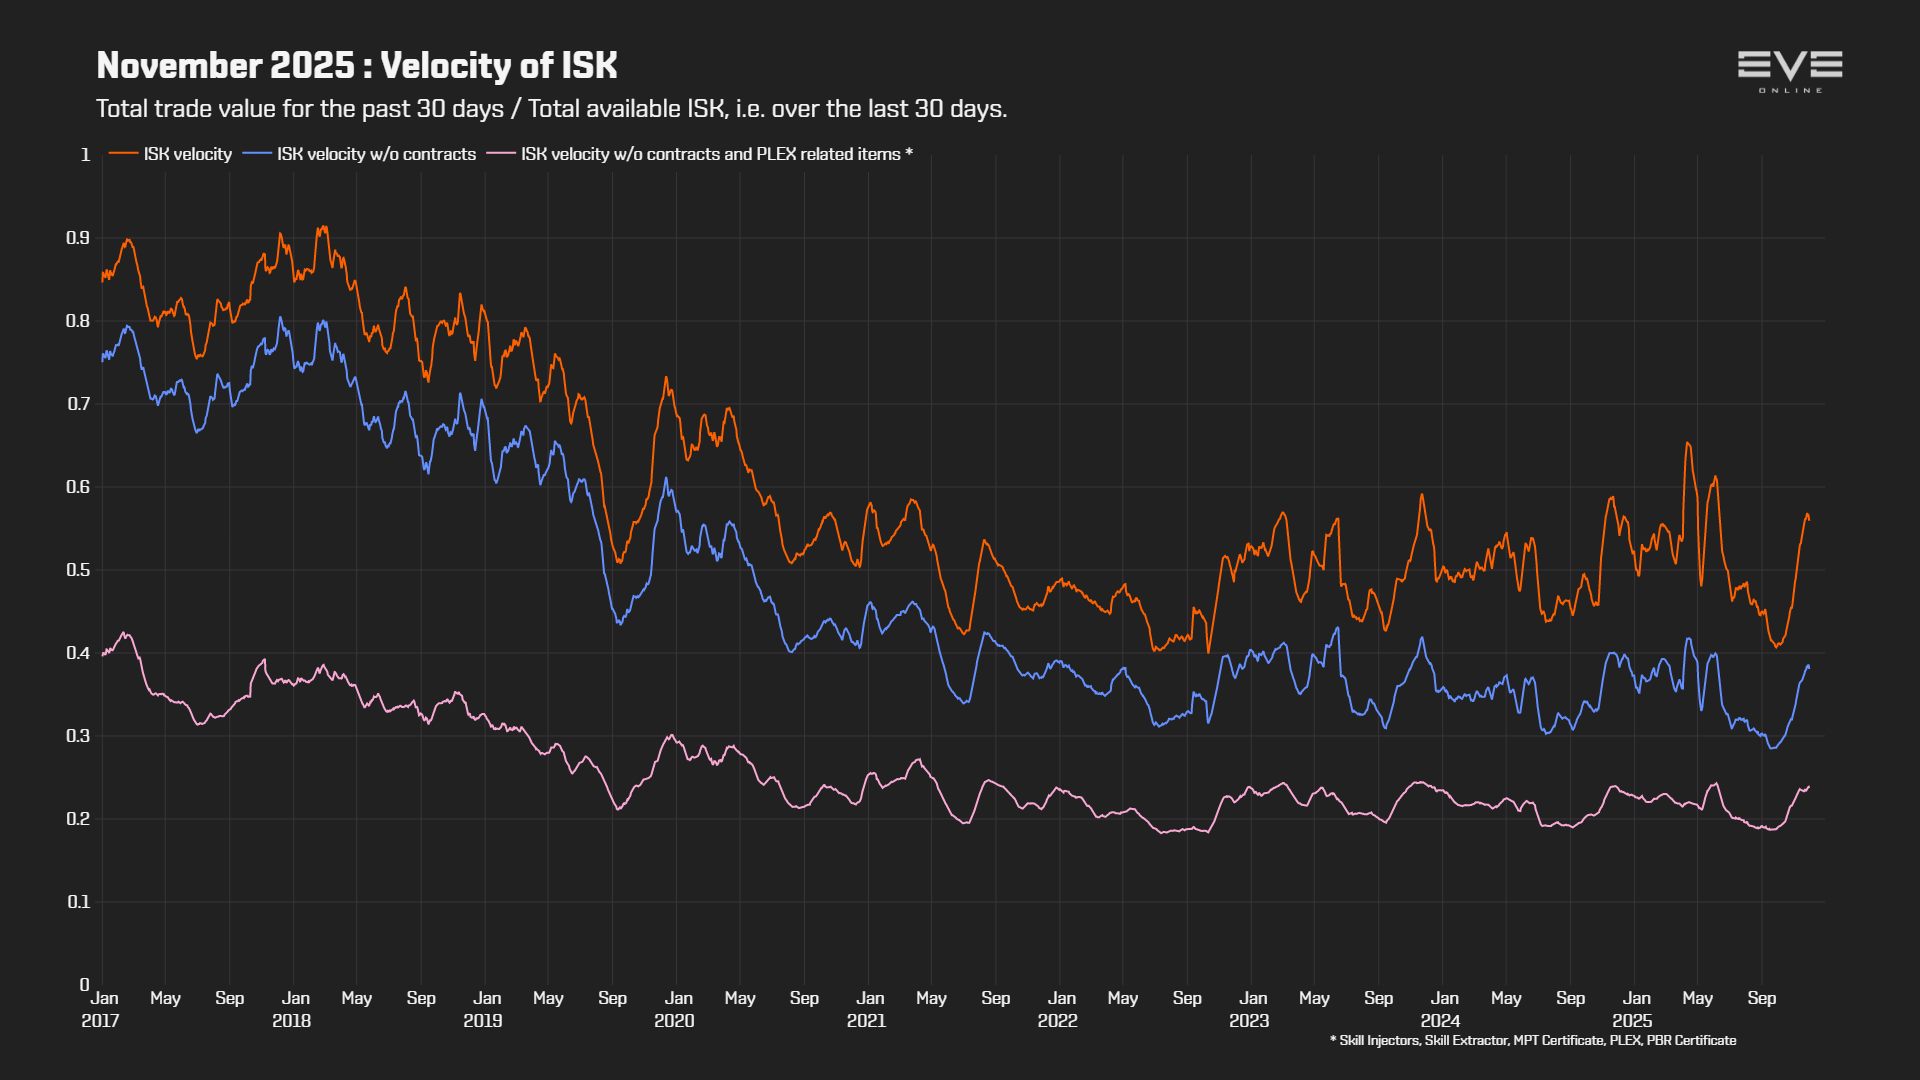Click the y-axis label 0.5
Screen dimensions: 1920x1080
pos(78,570)
